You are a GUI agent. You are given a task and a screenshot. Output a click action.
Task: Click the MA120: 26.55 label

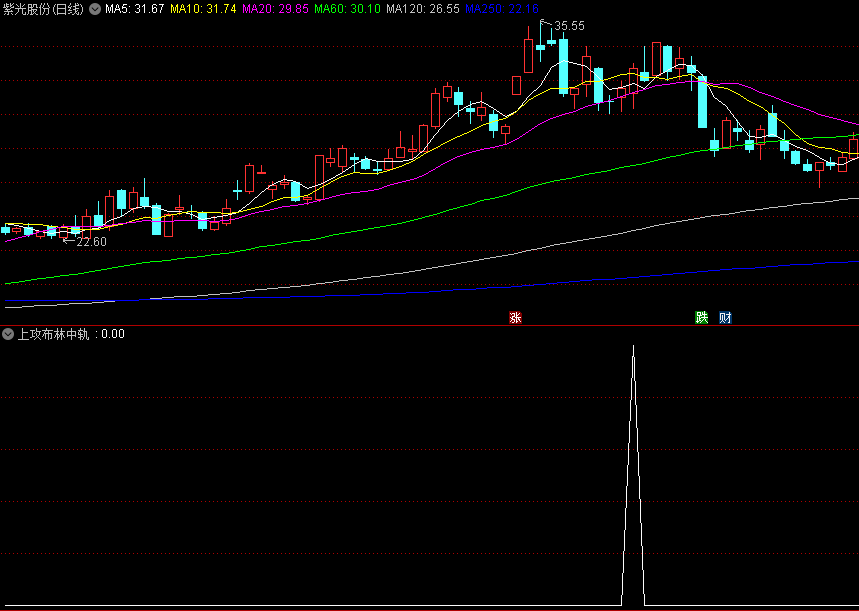point(423,9)
